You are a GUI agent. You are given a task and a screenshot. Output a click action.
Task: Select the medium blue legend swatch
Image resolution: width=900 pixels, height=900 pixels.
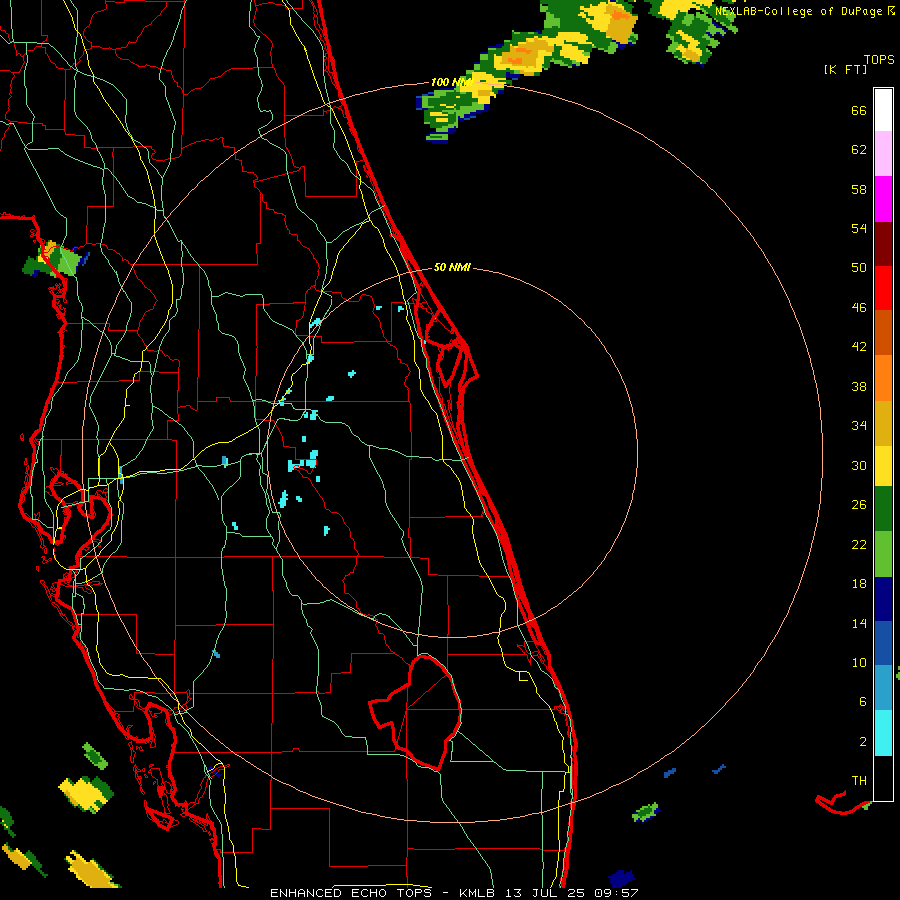pos(883,643)
